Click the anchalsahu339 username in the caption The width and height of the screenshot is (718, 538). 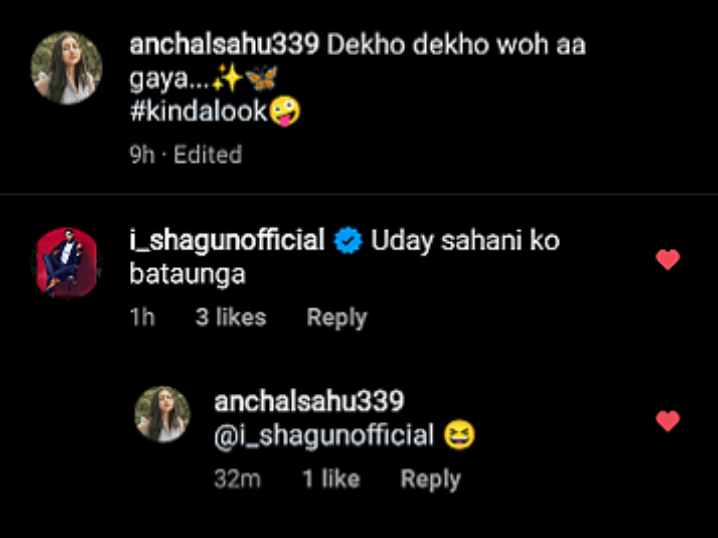pyautogui.click(x=224, y=45)
